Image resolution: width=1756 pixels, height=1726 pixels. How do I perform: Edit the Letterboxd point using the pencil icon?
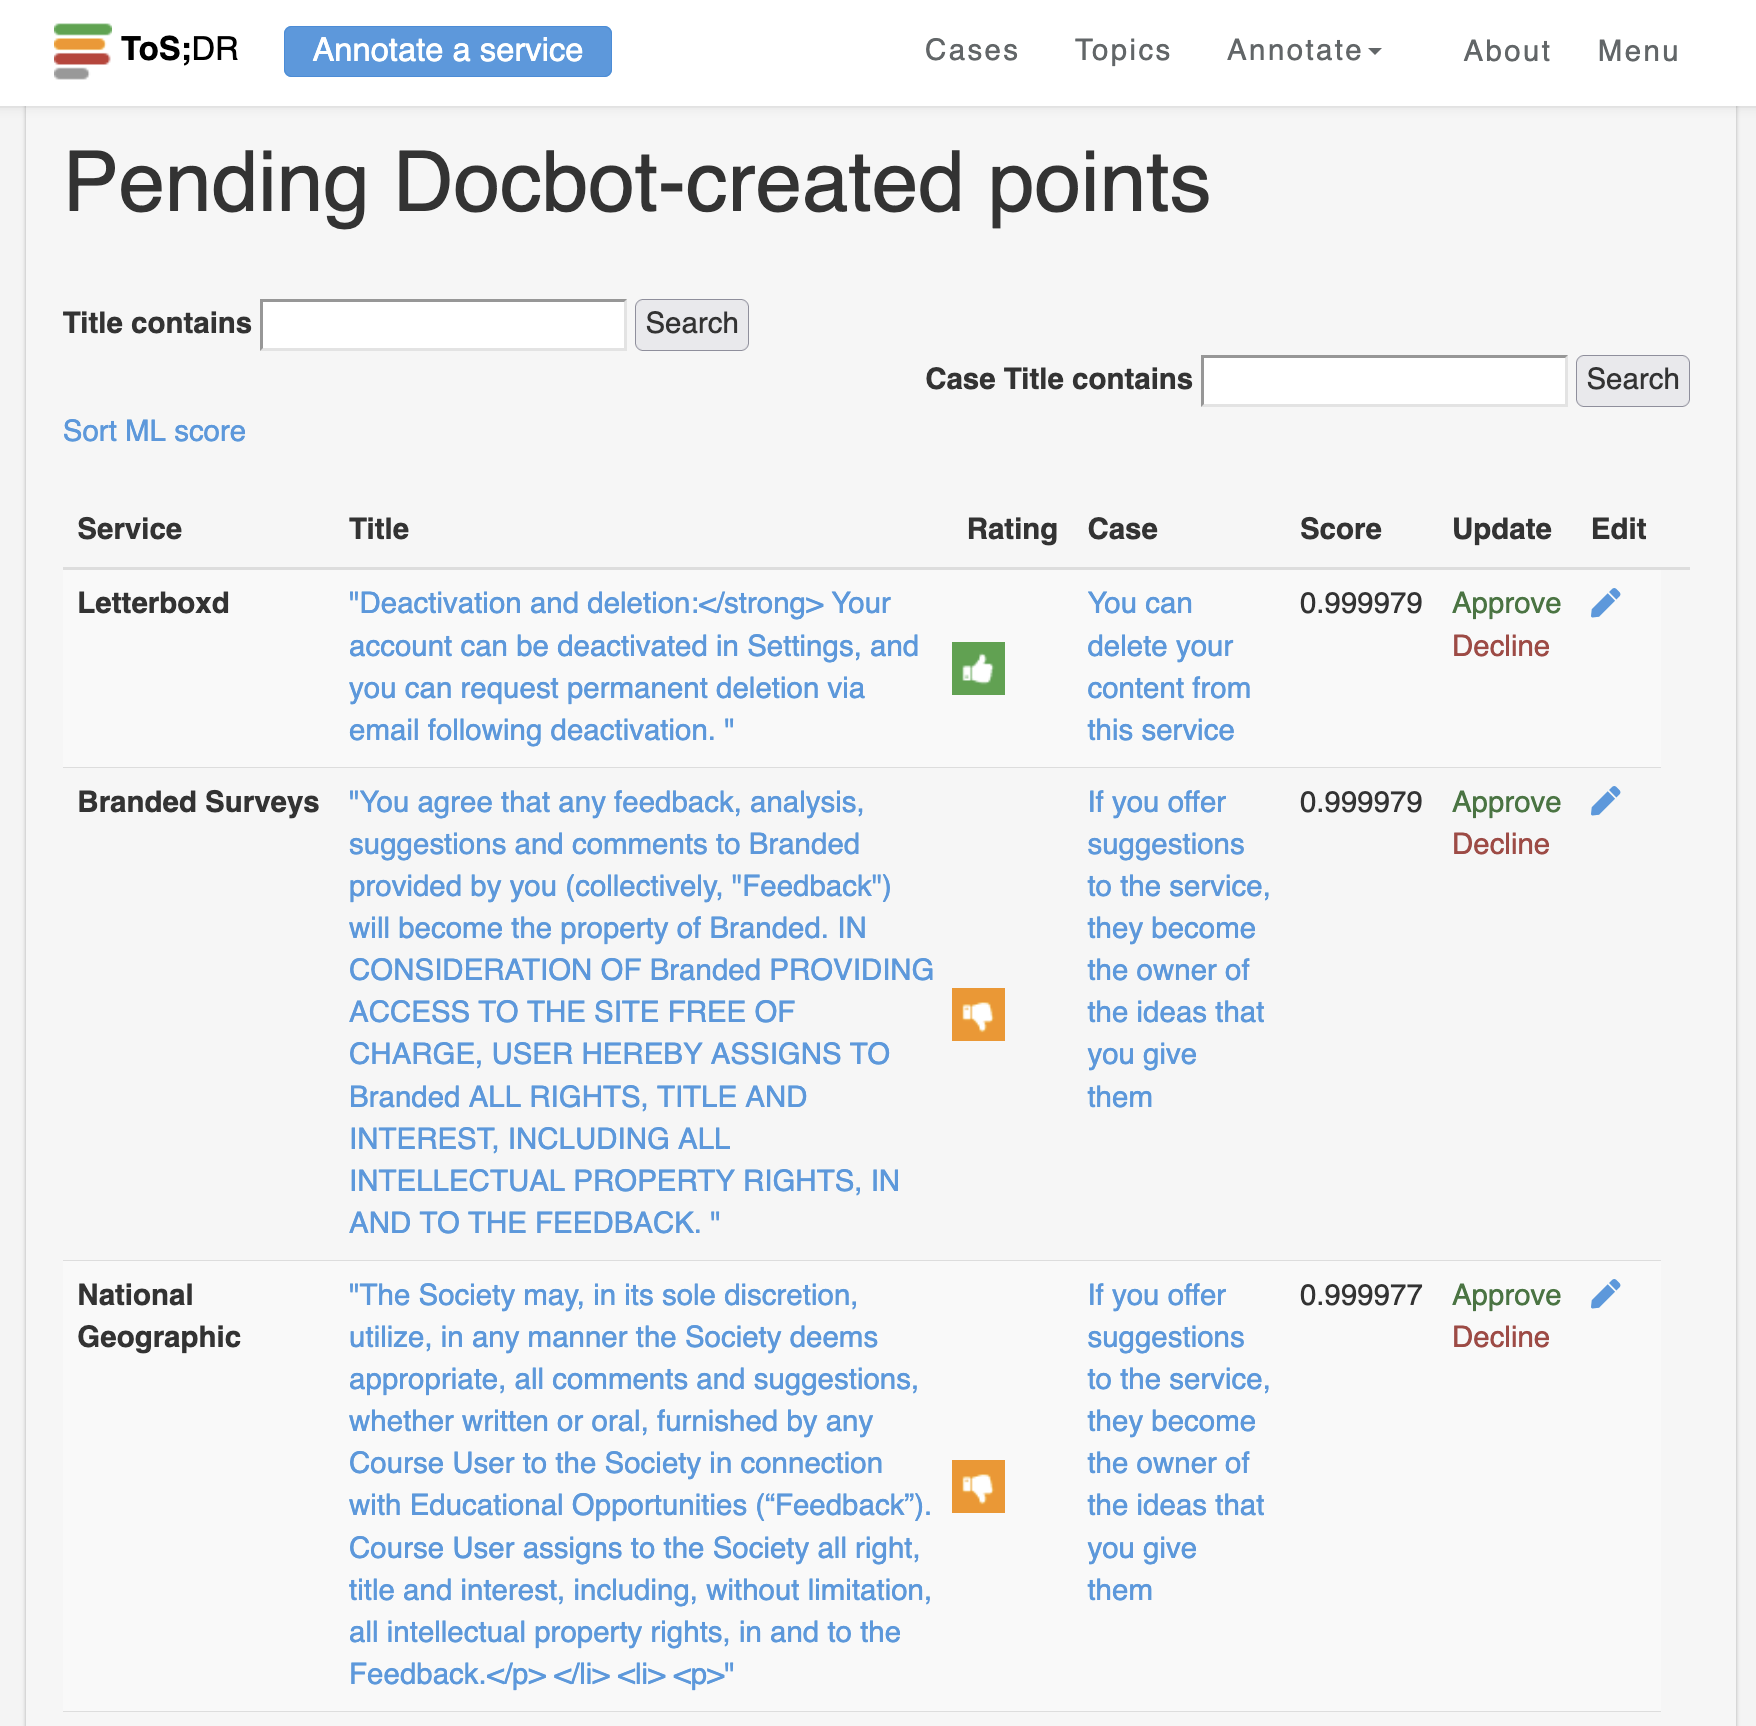1608,602
